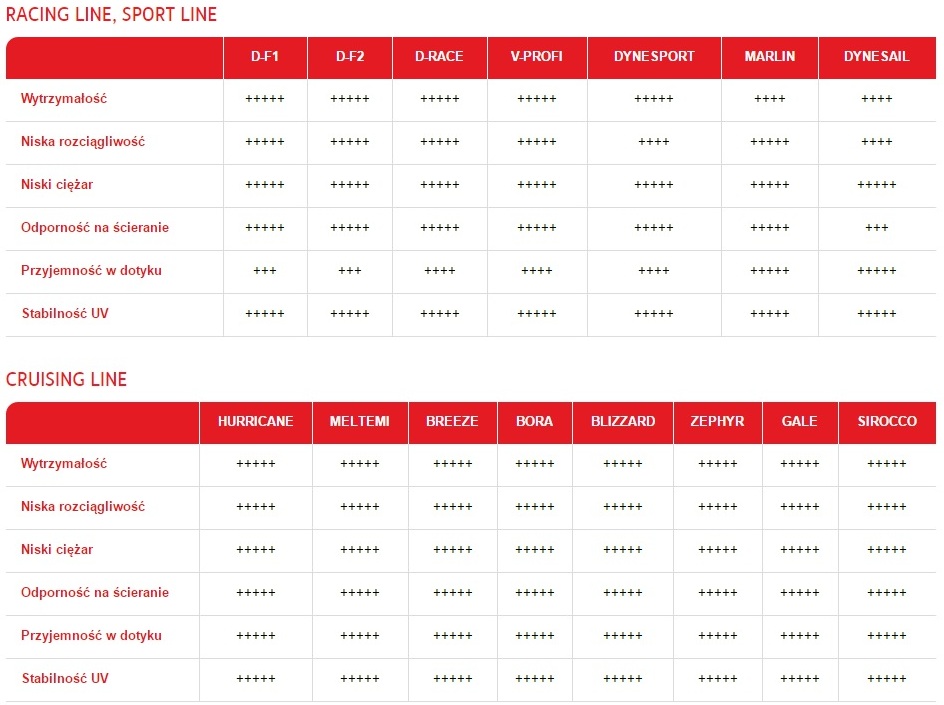Click MARLIN's "++++" Wytrzymałość rating

click(770, 99)
